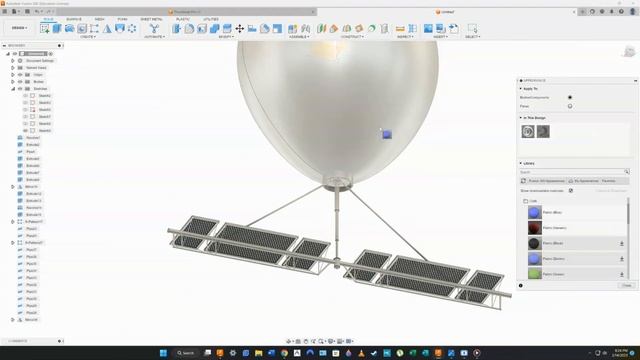This screenshot has width=640, height=360.
Task: Select the Press Pull tool
Action: [176, 28]
